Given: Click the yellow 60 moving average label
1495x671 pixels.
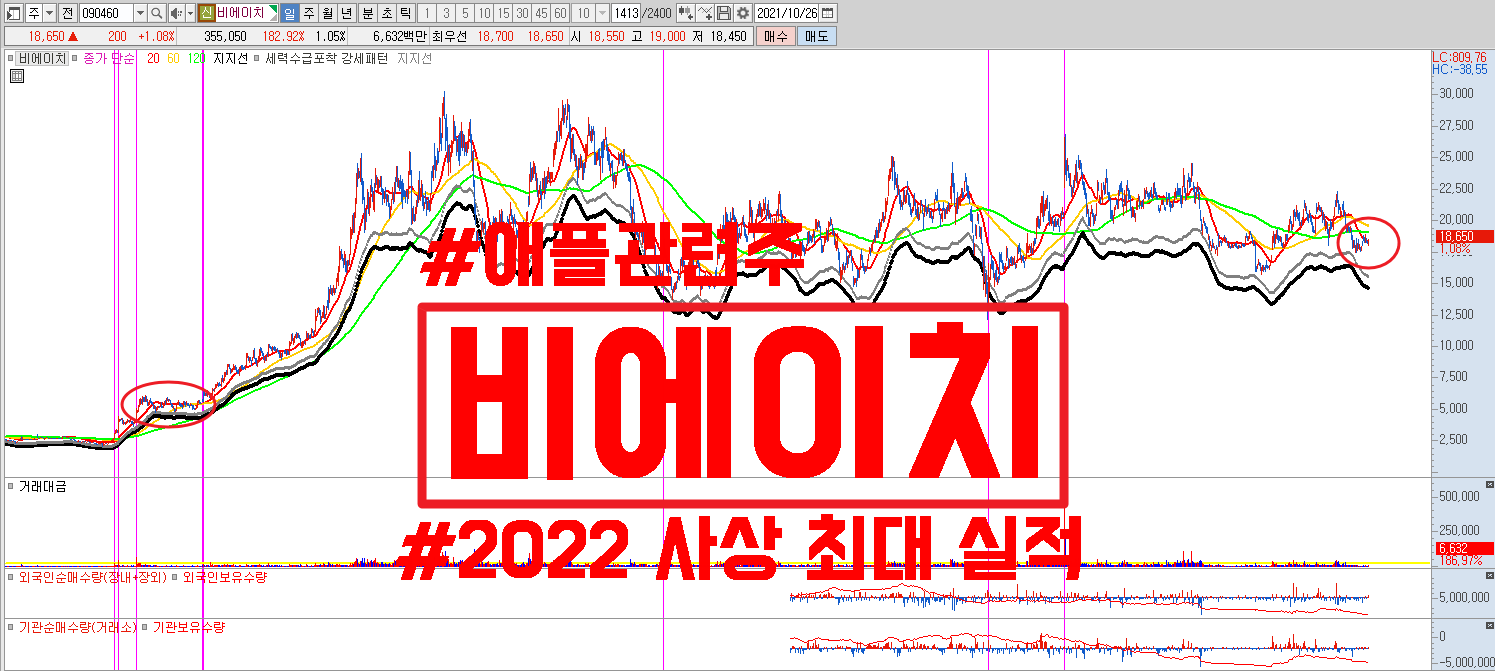Looking at the screenshot, I should pyautogui.click(x=173, y=59).
